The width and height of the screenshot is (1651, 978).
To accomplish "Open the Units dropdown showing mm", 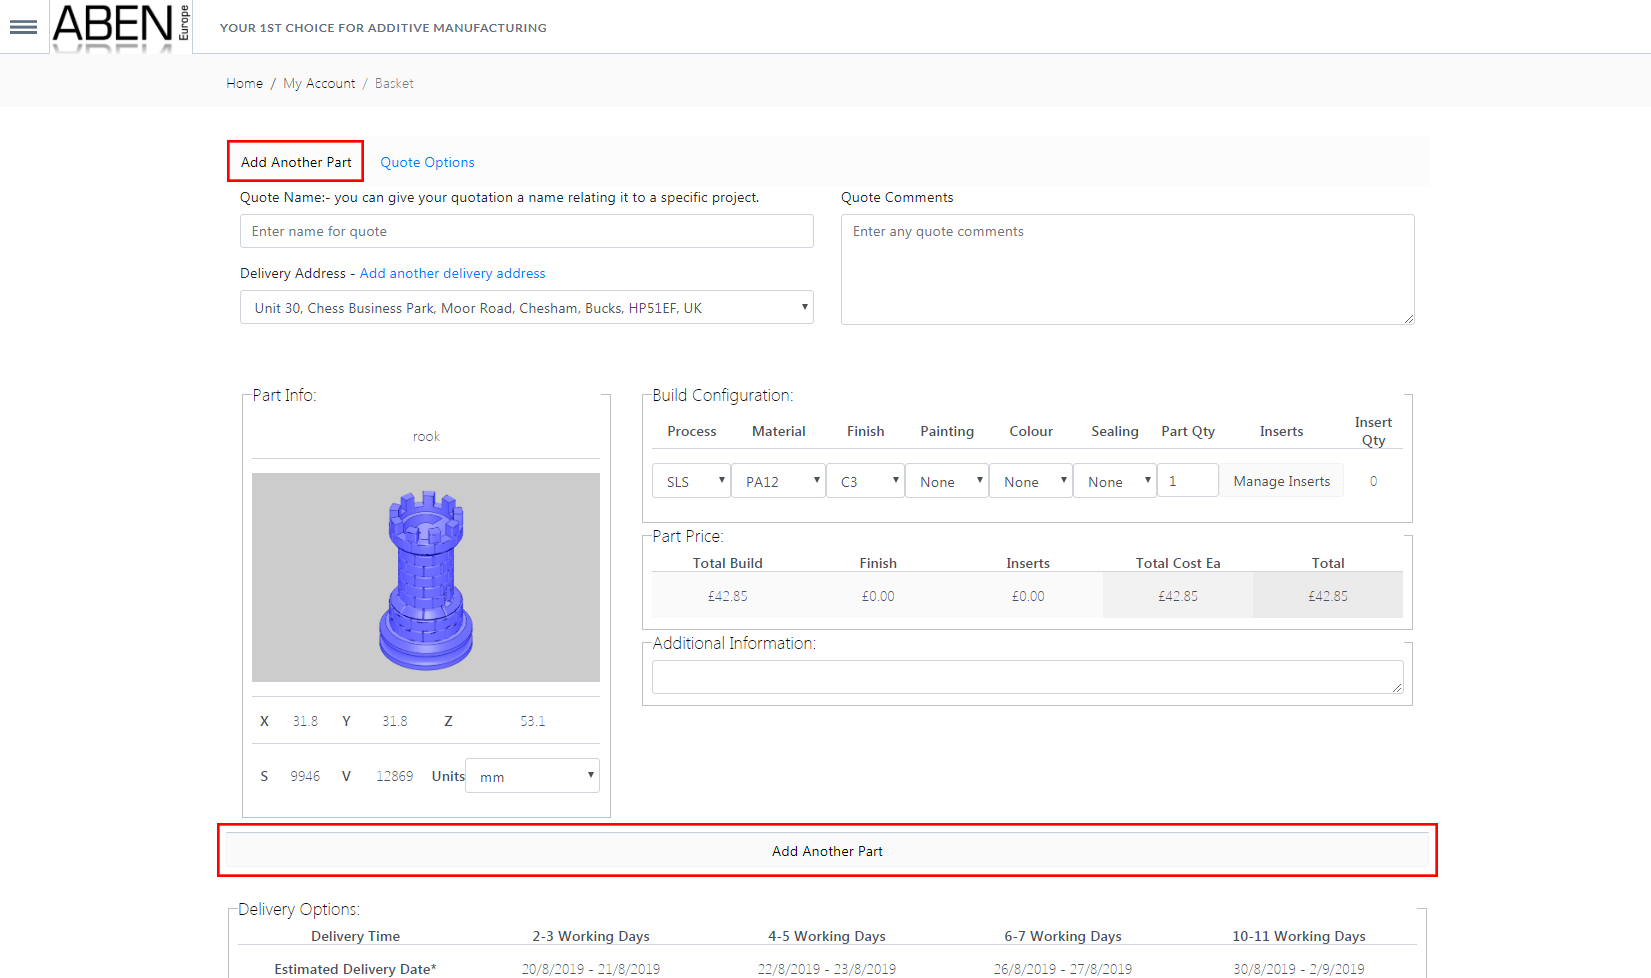I will click(532, 776).
